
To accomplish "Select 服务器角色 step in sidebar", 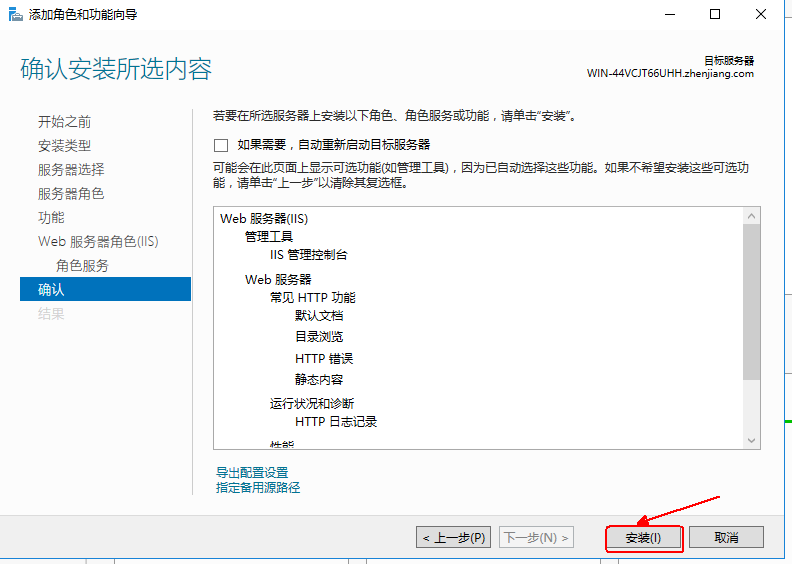I will click(x=71, y=194).
